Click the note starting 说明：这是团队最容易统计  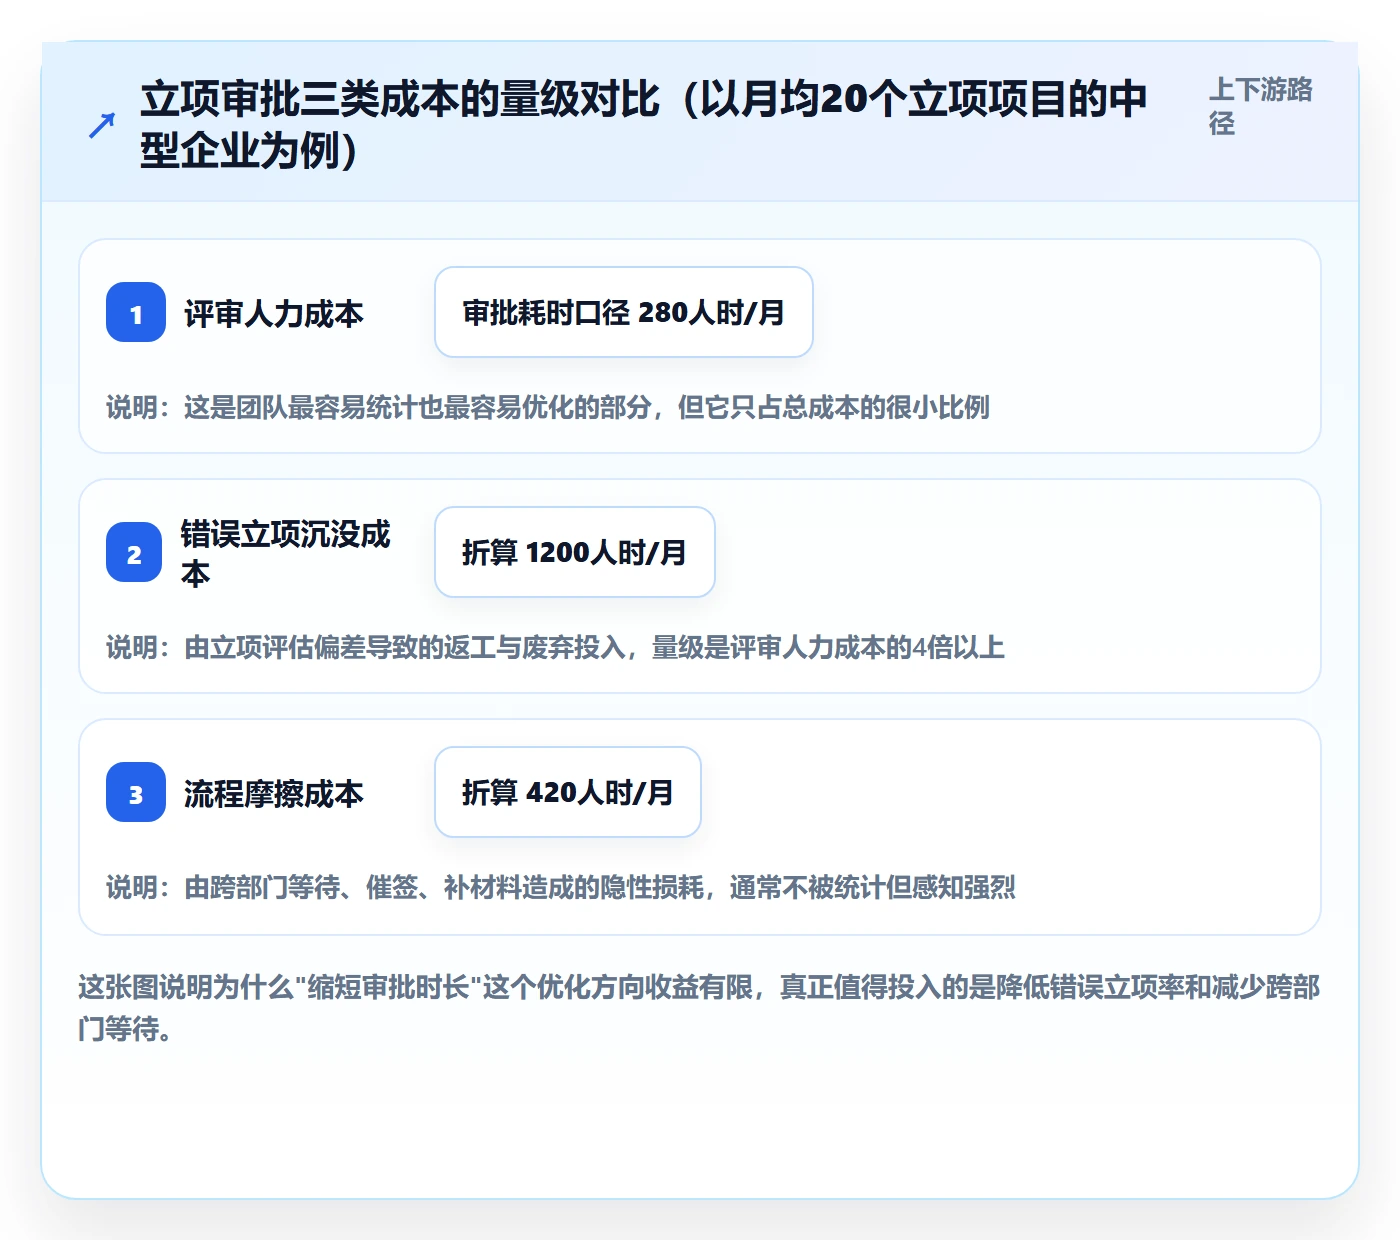click(x=548, y=407)
